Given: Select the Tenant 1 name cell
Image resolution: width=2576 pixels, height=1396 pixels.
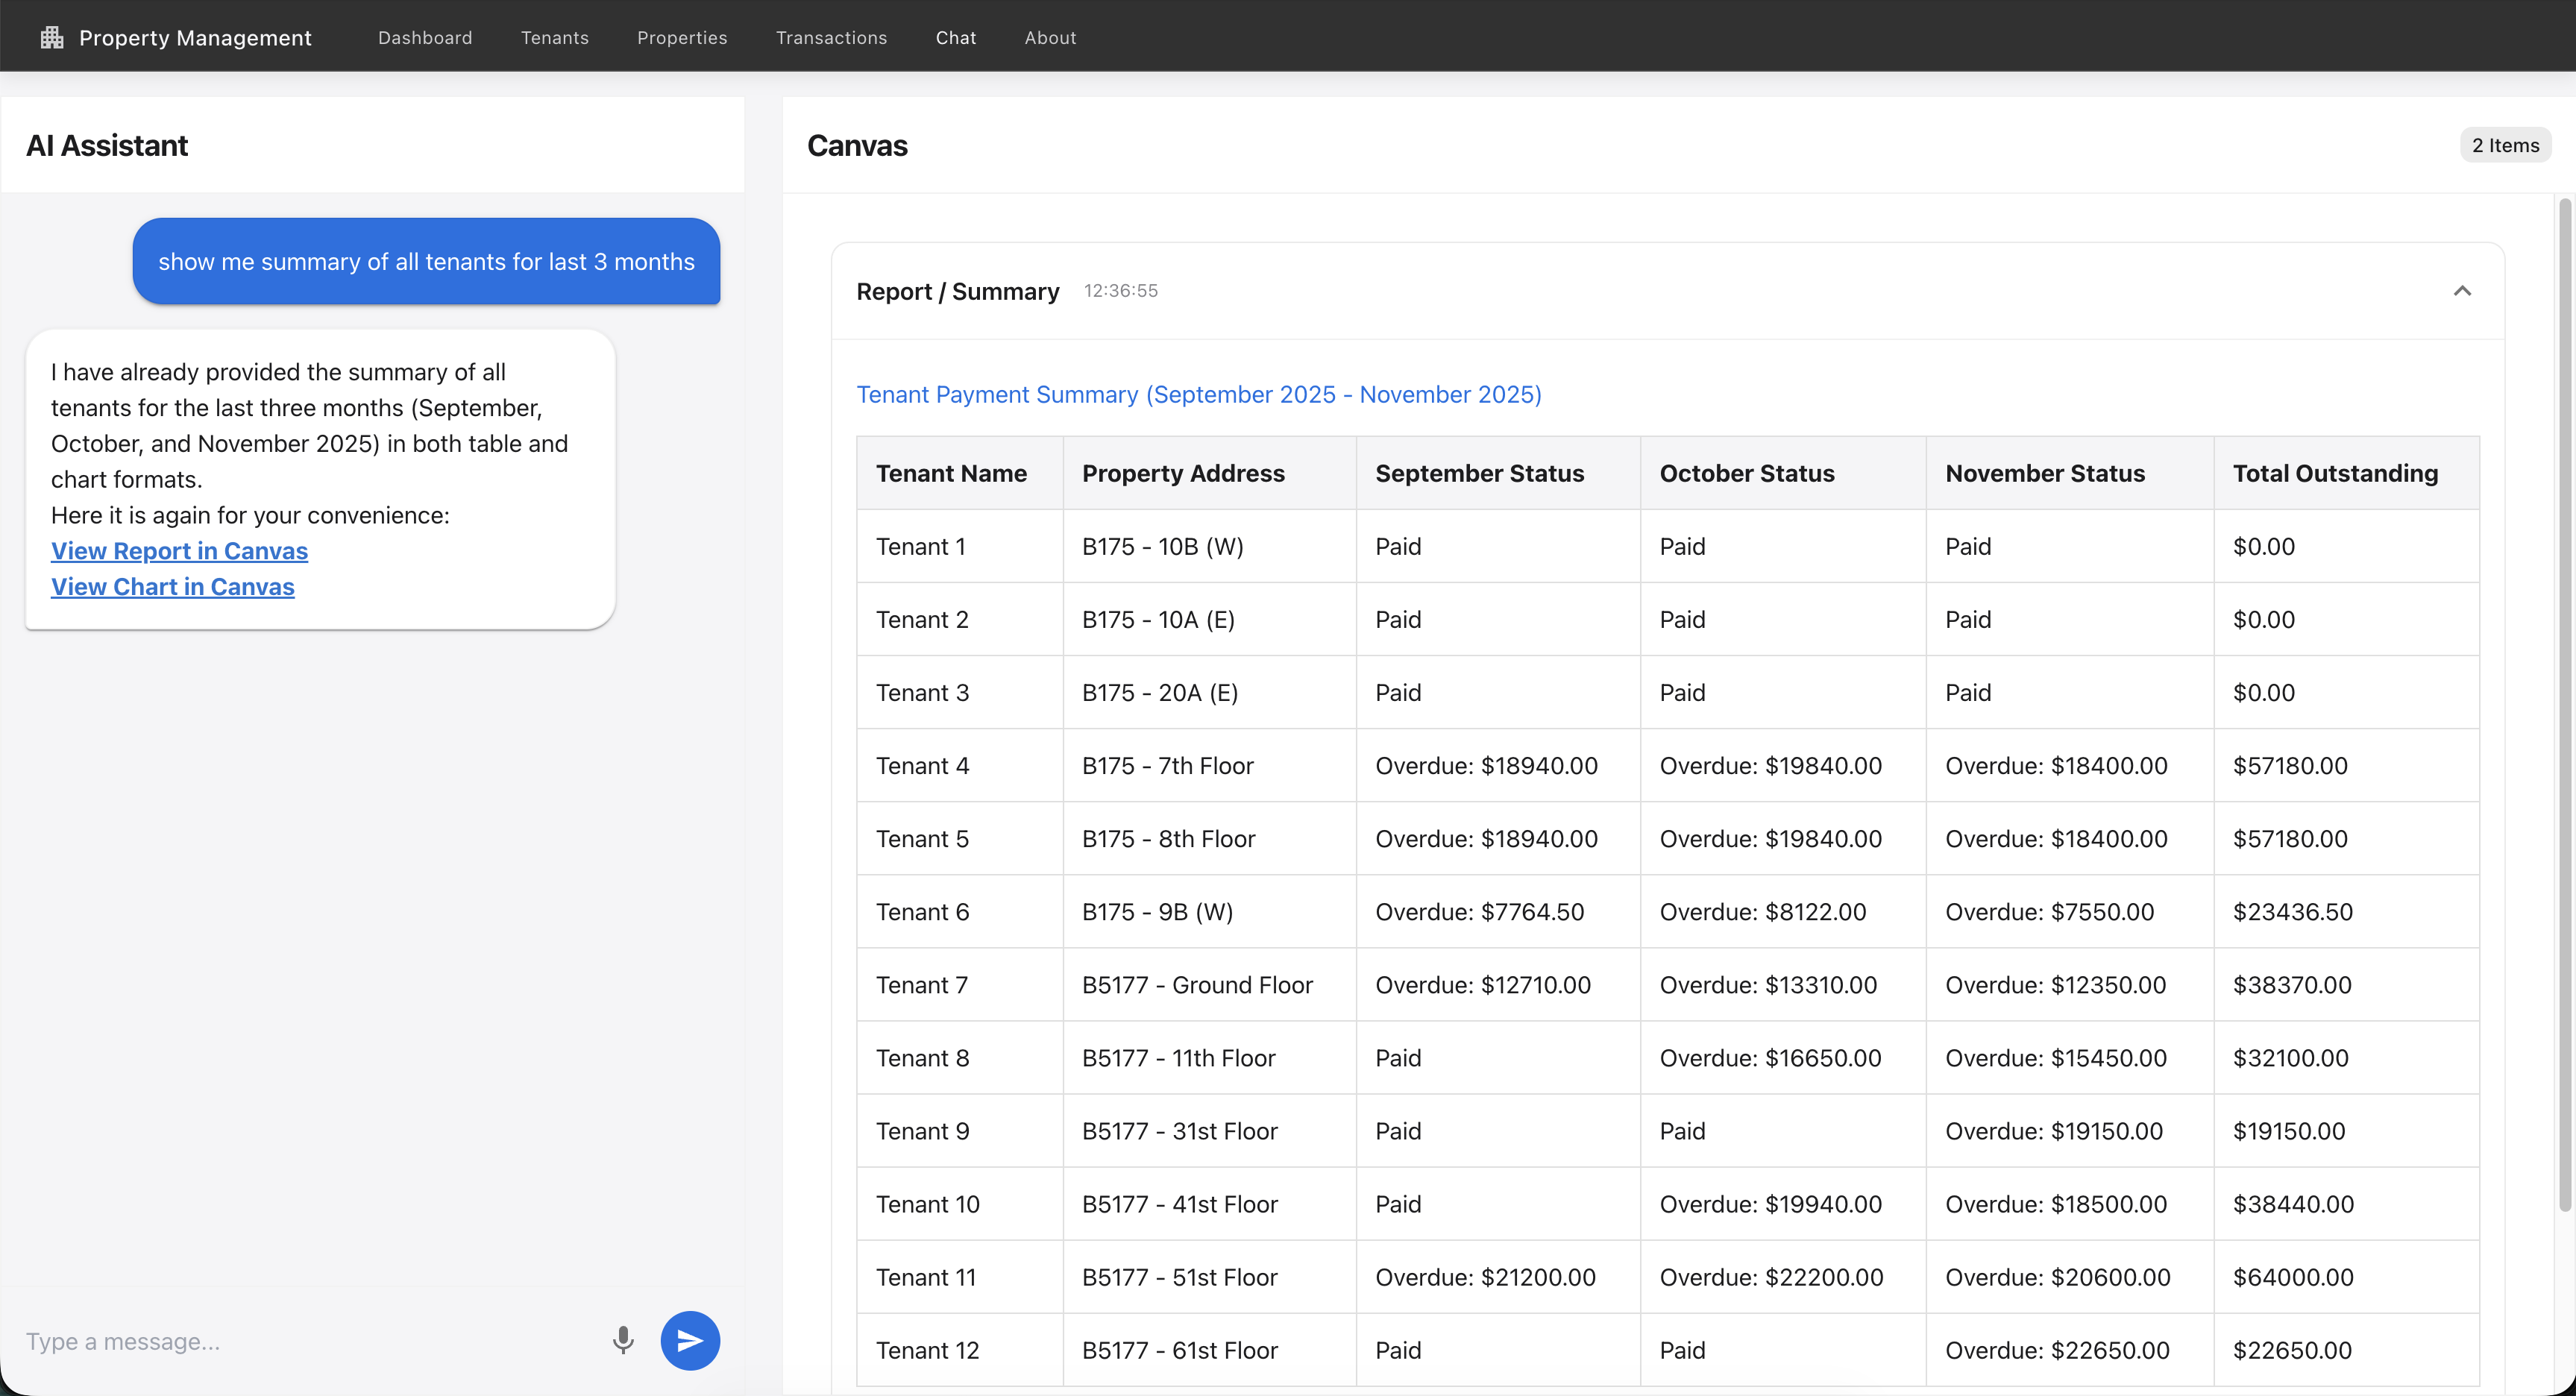Looking at the screenshot, I should click(920, 546).
